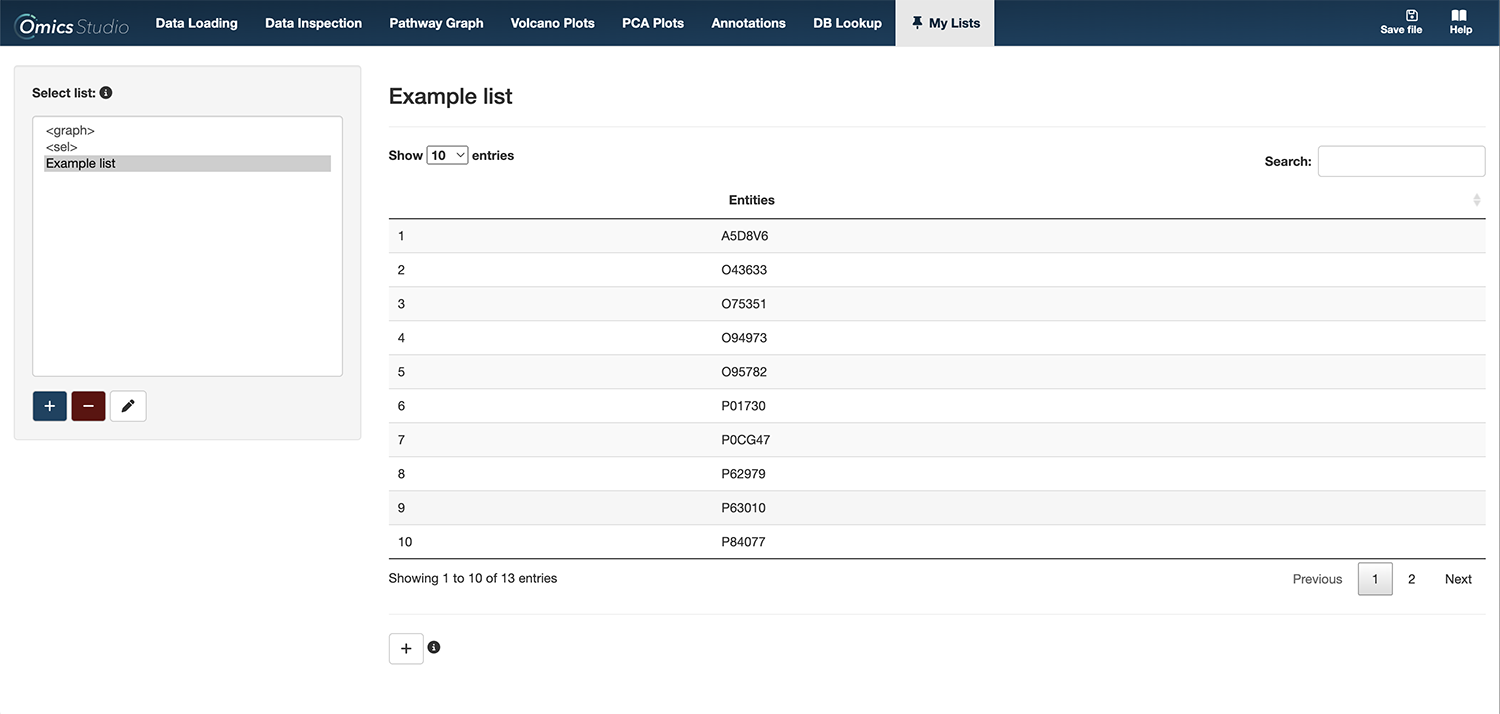Click the Next pagination link

tap(1458, 579)
